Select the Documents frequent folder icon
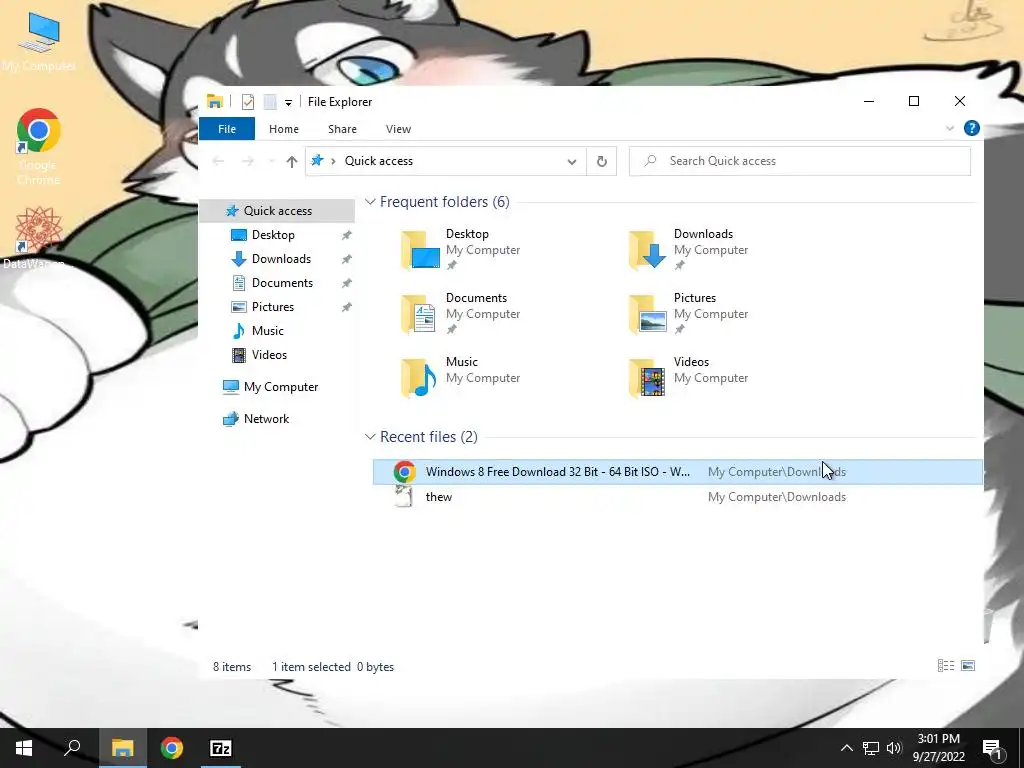This screenshot has width=1024, height=768. point(419,313)
